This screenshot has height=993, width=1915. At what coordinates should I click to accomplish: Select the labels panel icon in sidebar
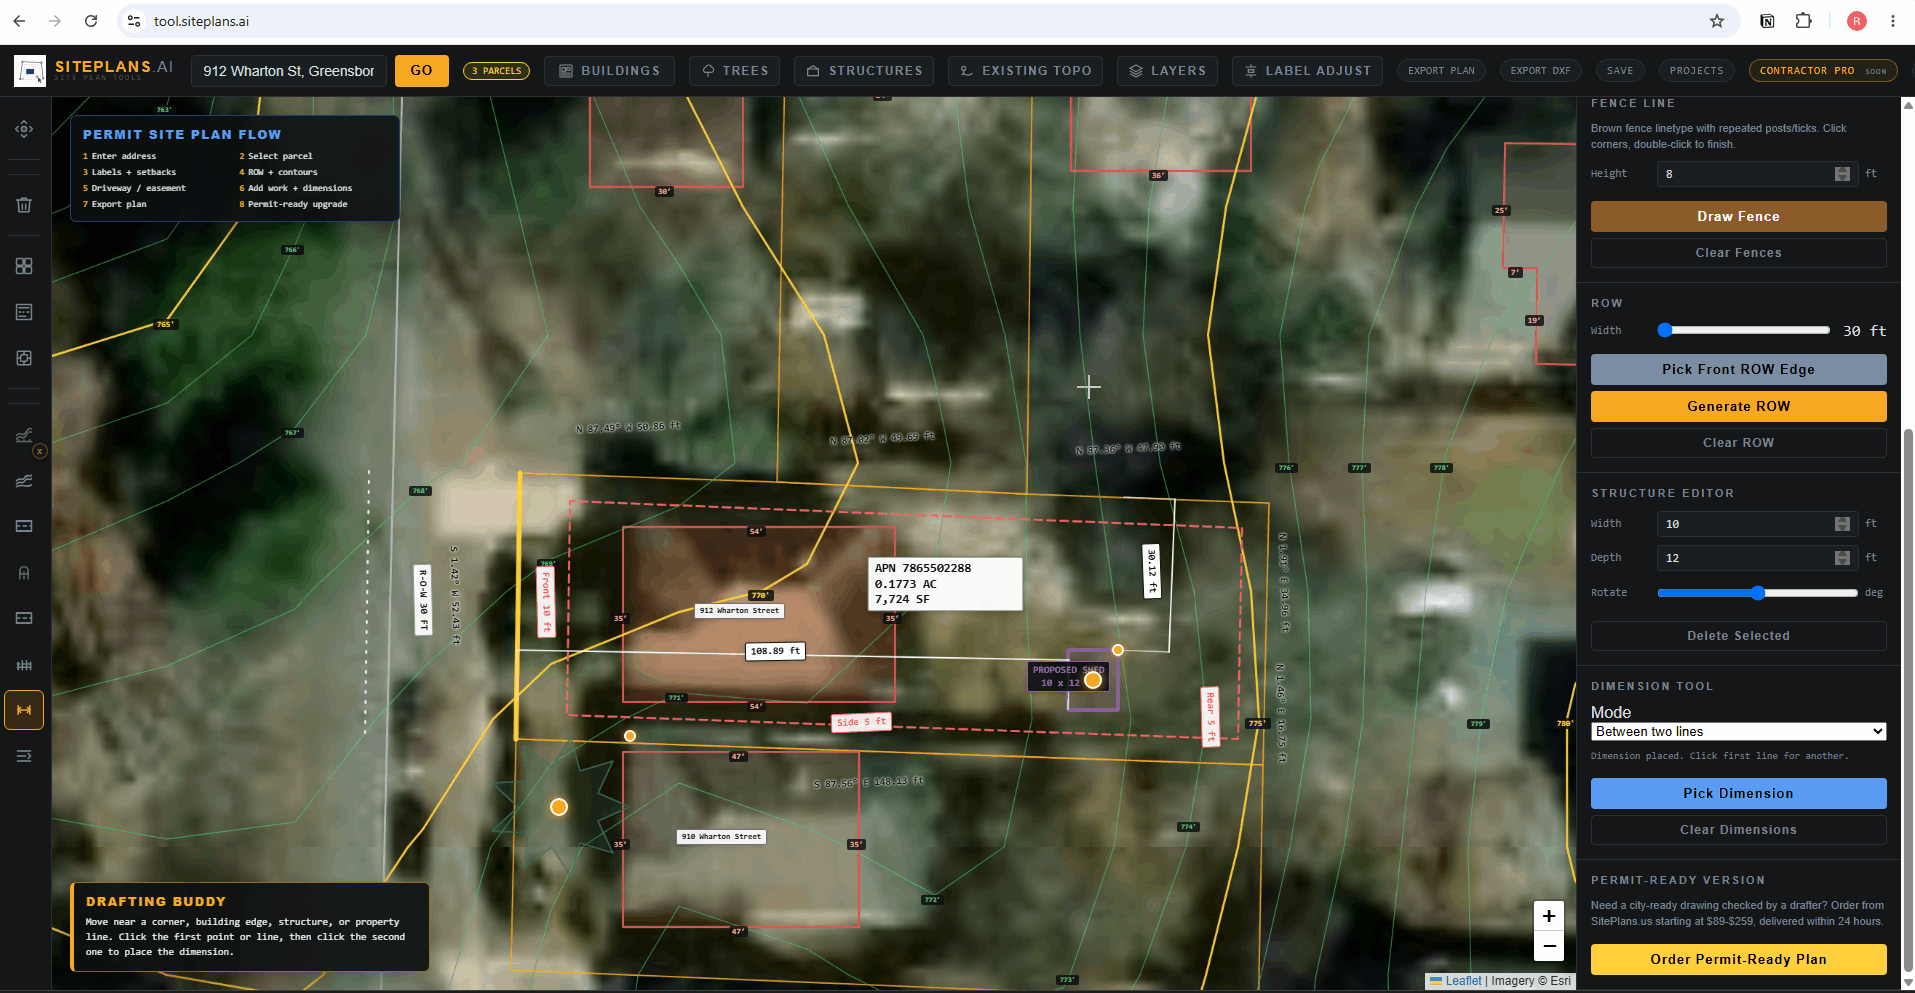[x=24, y=312]
